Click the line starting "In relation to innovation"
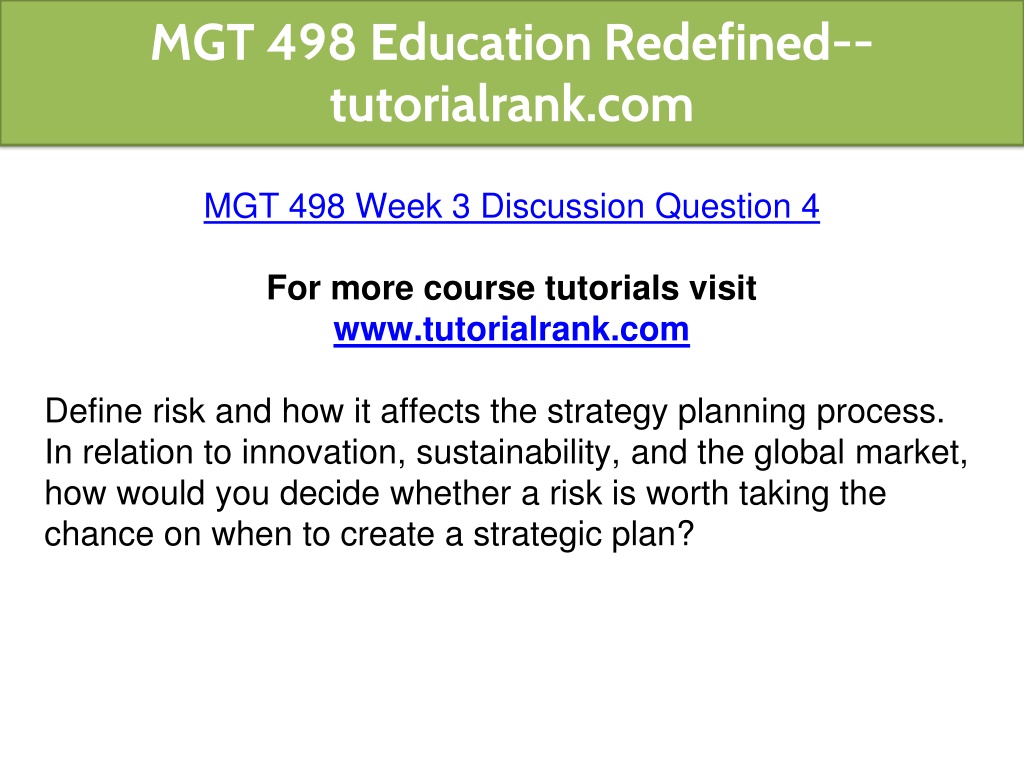Viewport: 1024px width, 768px height. coord(506,453)
